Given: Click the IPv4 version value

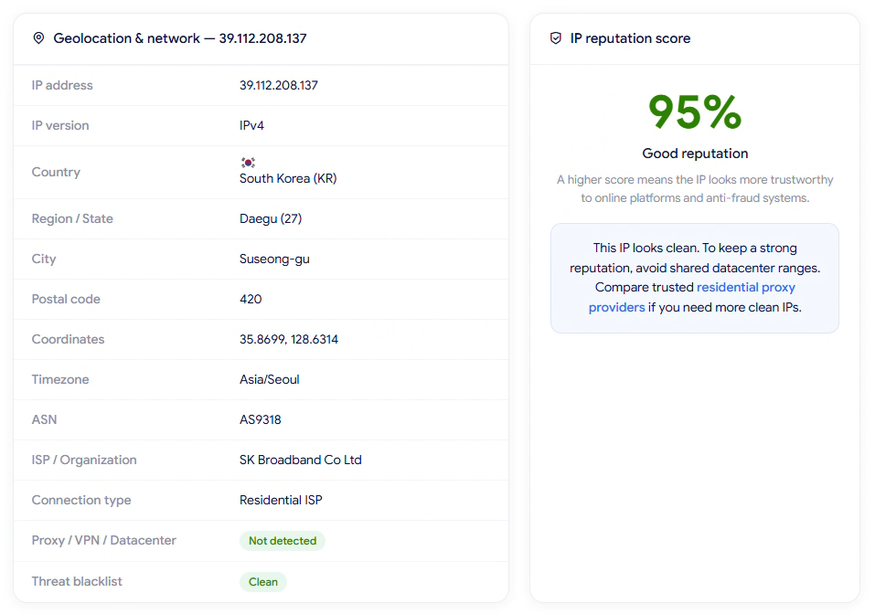Looking at the screenshot, I should click(x=252, y=126).
